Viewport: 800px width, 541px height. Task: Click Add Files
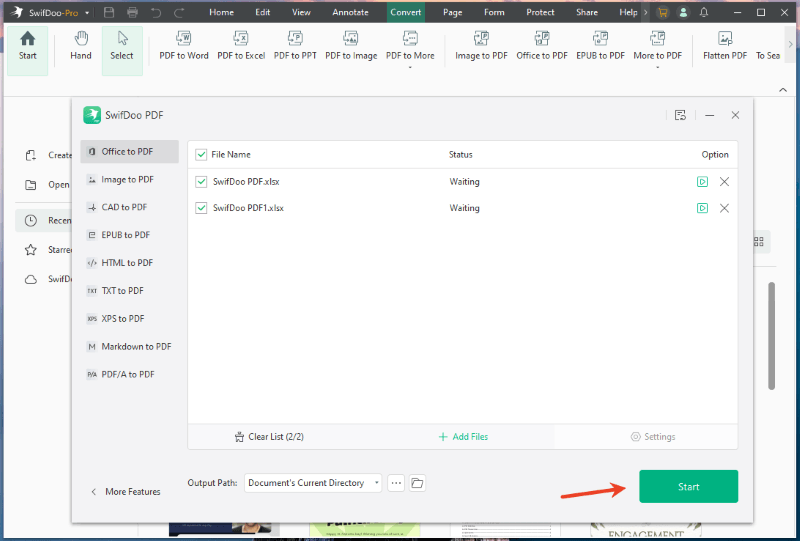pyautogui.click(x=463, y=437)
